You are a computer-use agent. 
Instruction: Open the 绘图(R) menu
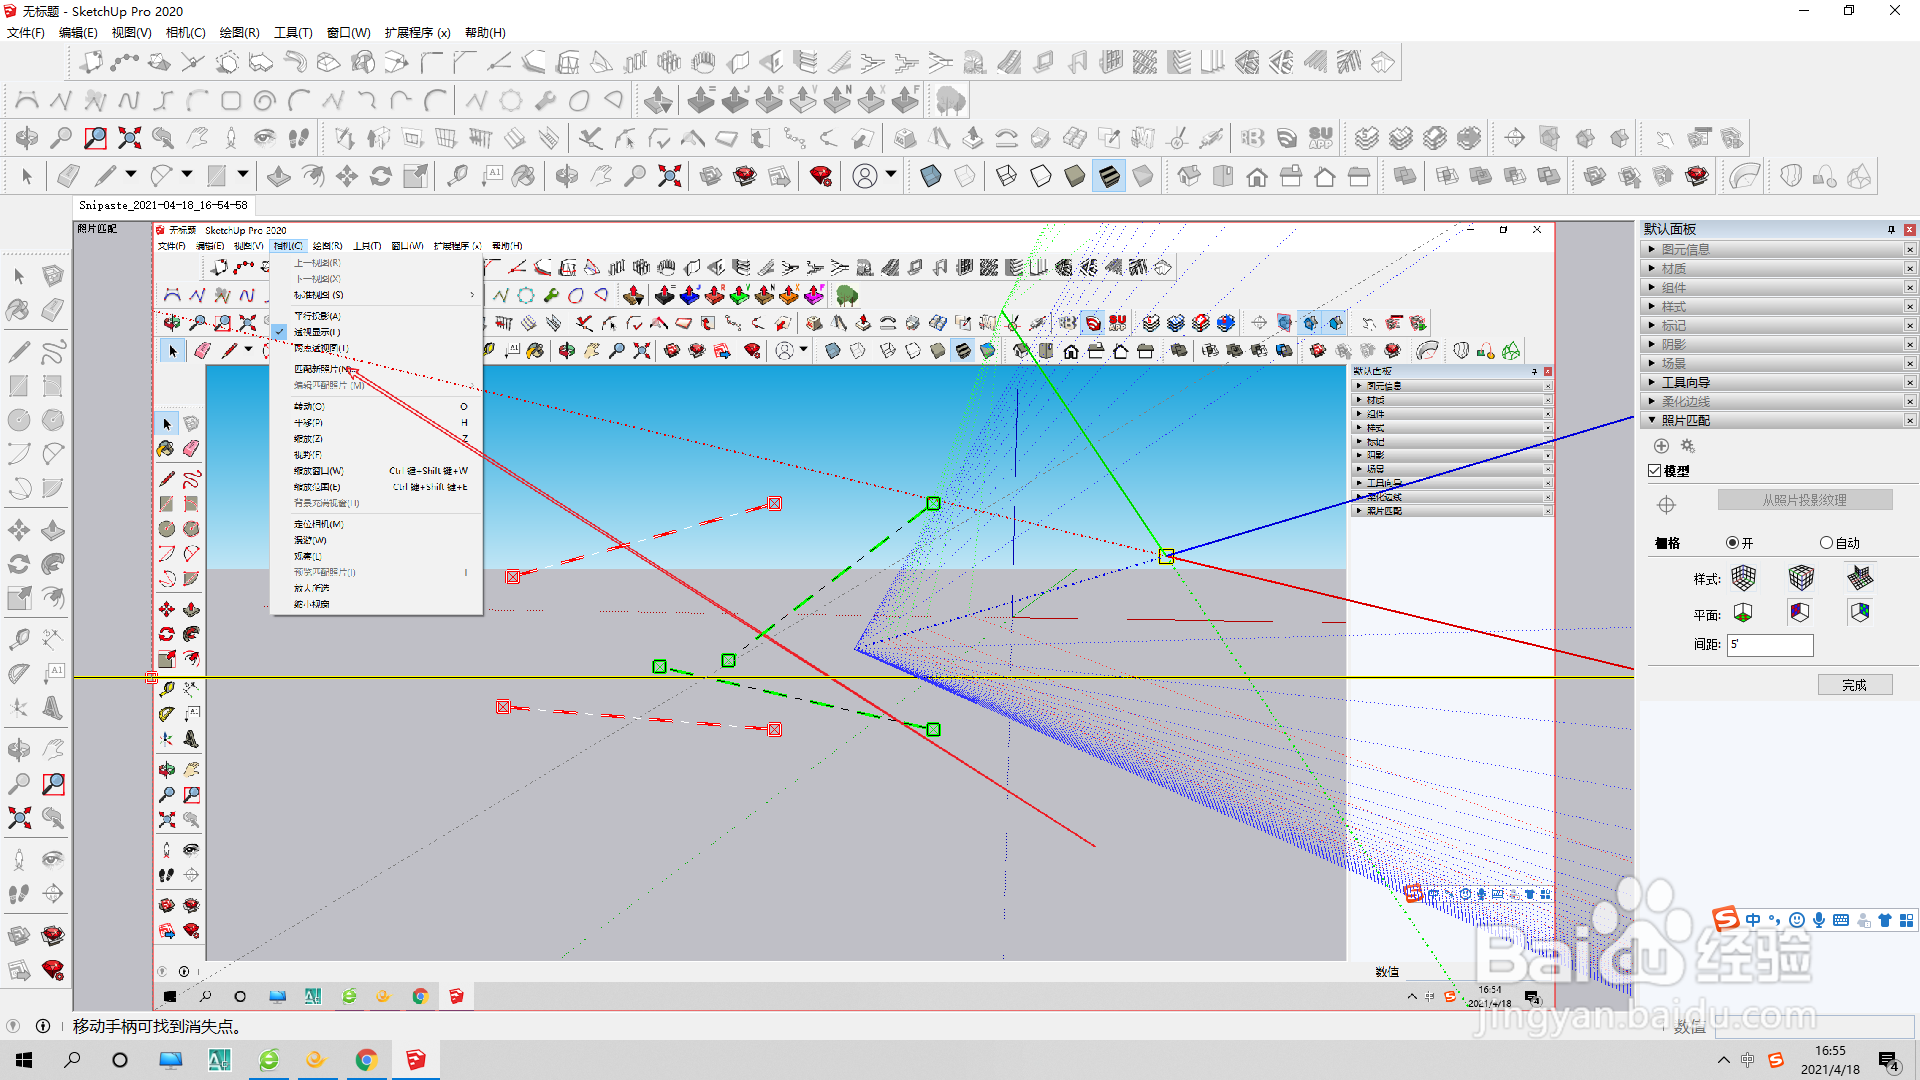[239, 33]
